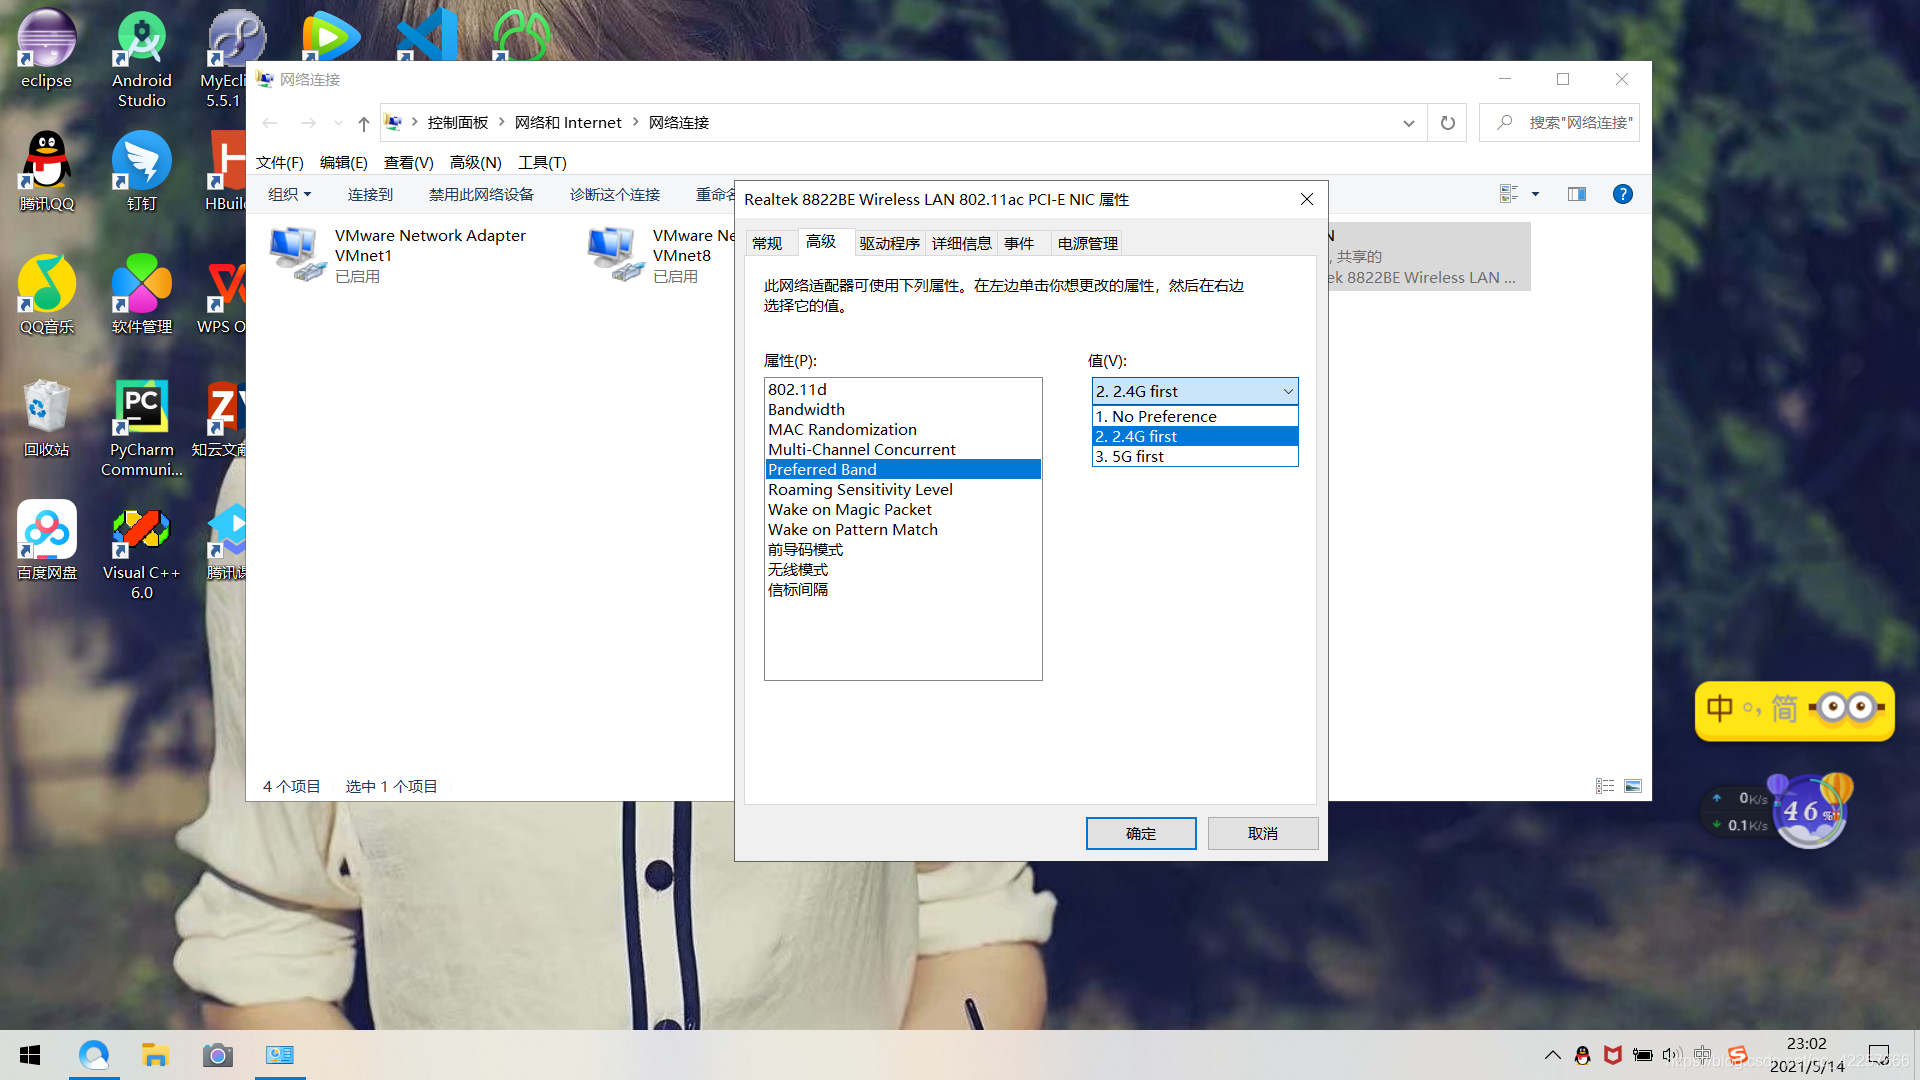Click the VMware VMnet1 adapter icon
Screen dimensions: 1920x1080
click(298, 254)
